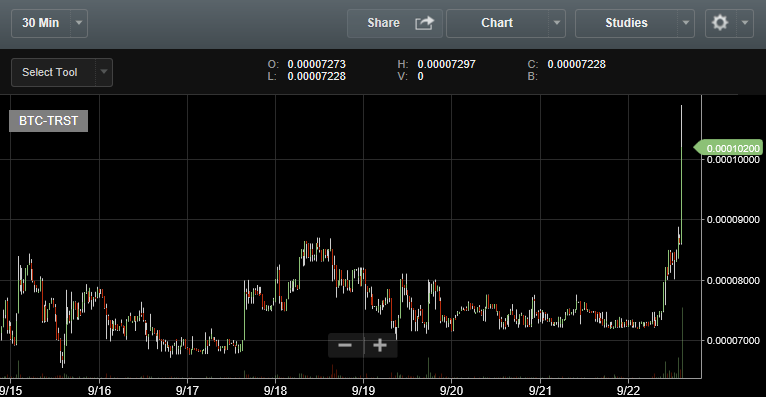The image size is (766, 397).
Task: Click the 9/17 date axis label
Action: [x=188, y=391]
